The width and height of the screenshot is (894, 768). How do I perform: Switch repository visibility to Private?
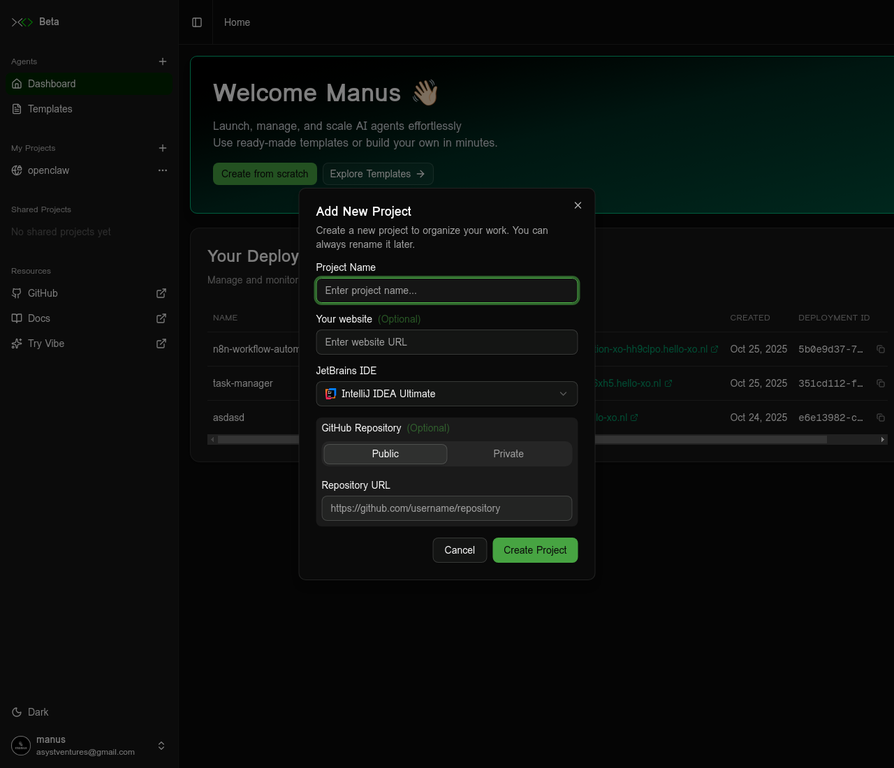coord(508,453)
